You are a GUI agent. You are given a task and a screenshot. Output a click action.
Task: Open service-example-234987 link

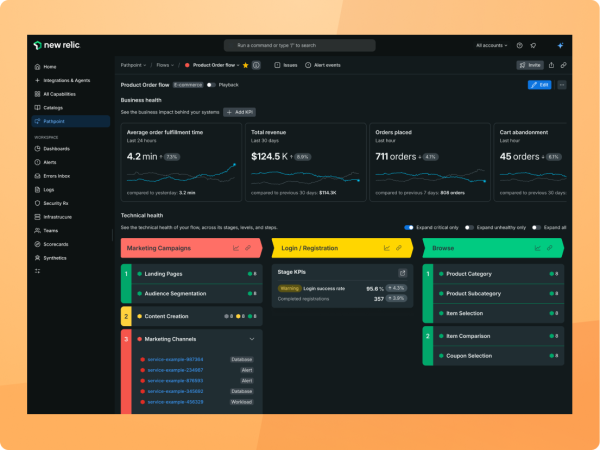tap(175, 370)
